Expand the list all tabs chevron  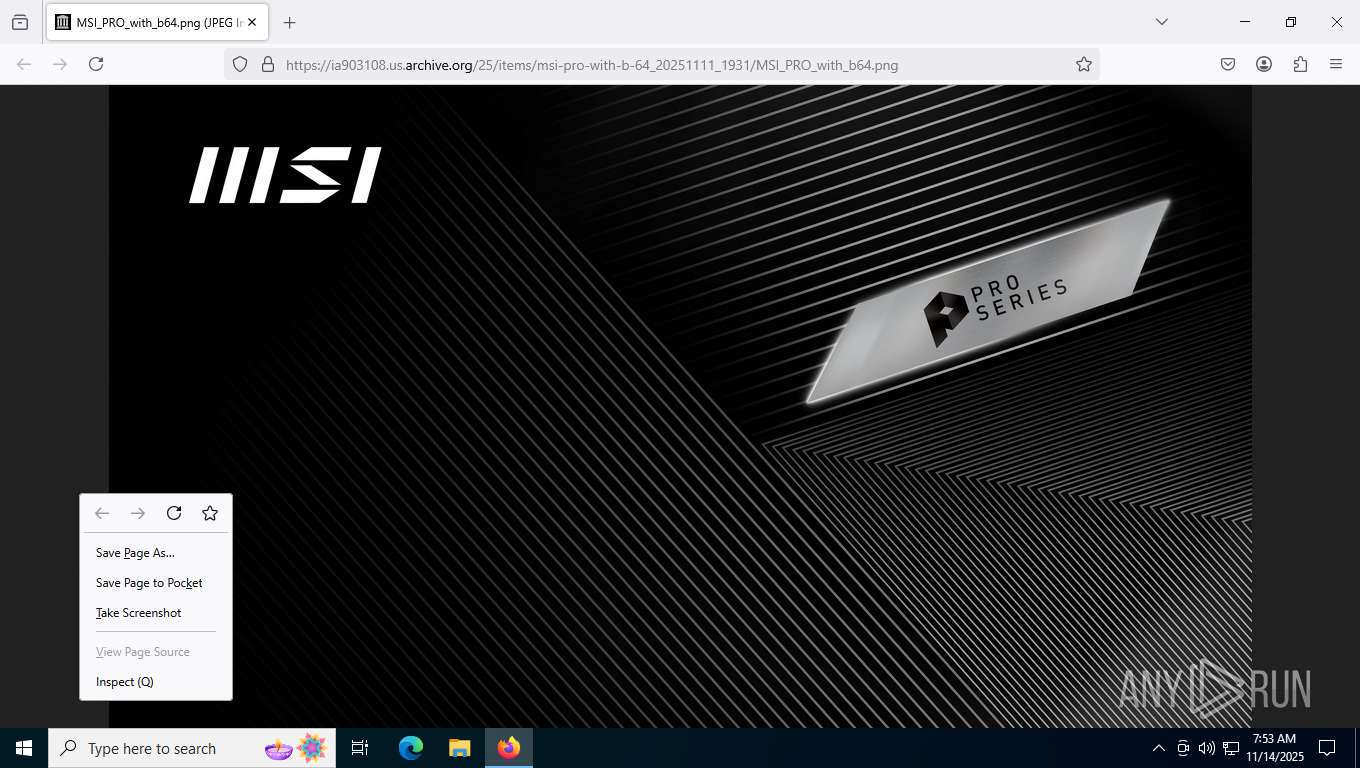[x=1161, y=22]
